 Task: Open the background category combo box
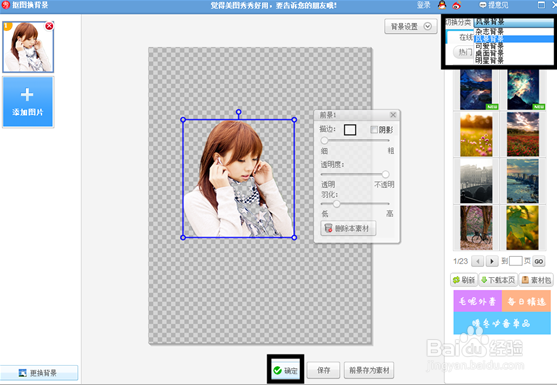click(x=514, y=22)
